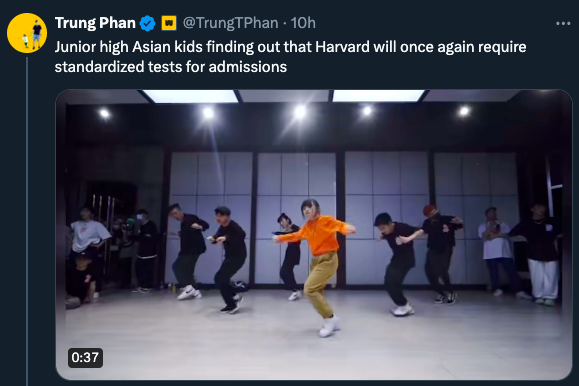Open Trung Phan's round profile avatar
Image resolution: width=579 pixels, height=386 pixels.
27,33
